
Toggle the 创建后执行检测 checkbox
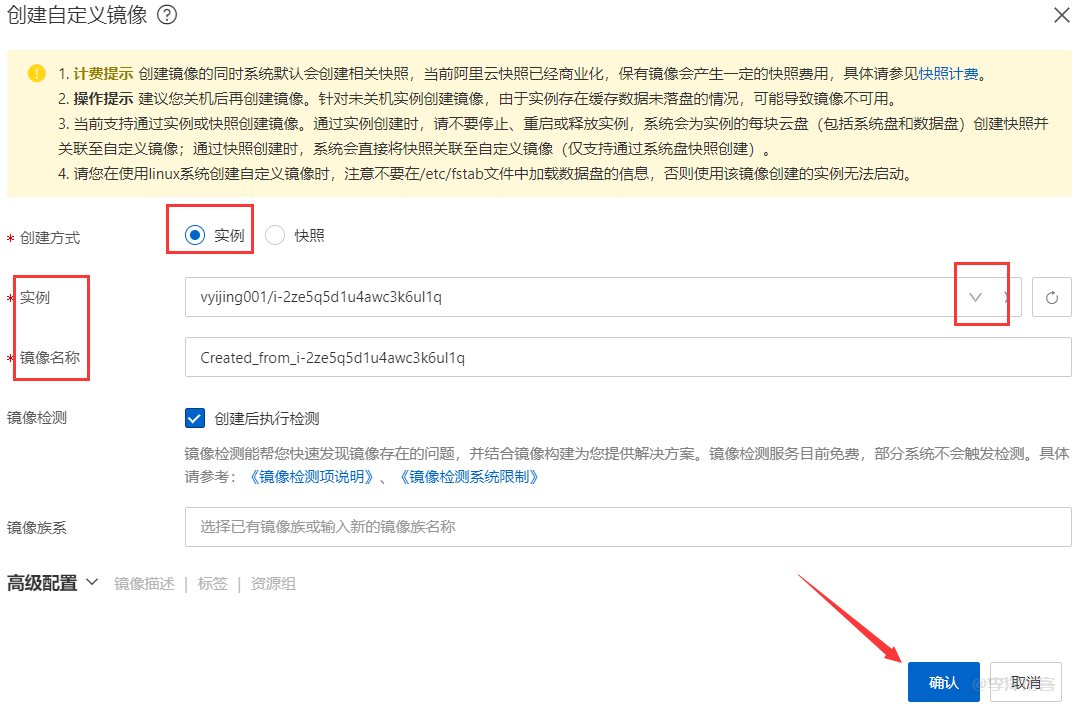pyautogui.click(x=195, y=418)
